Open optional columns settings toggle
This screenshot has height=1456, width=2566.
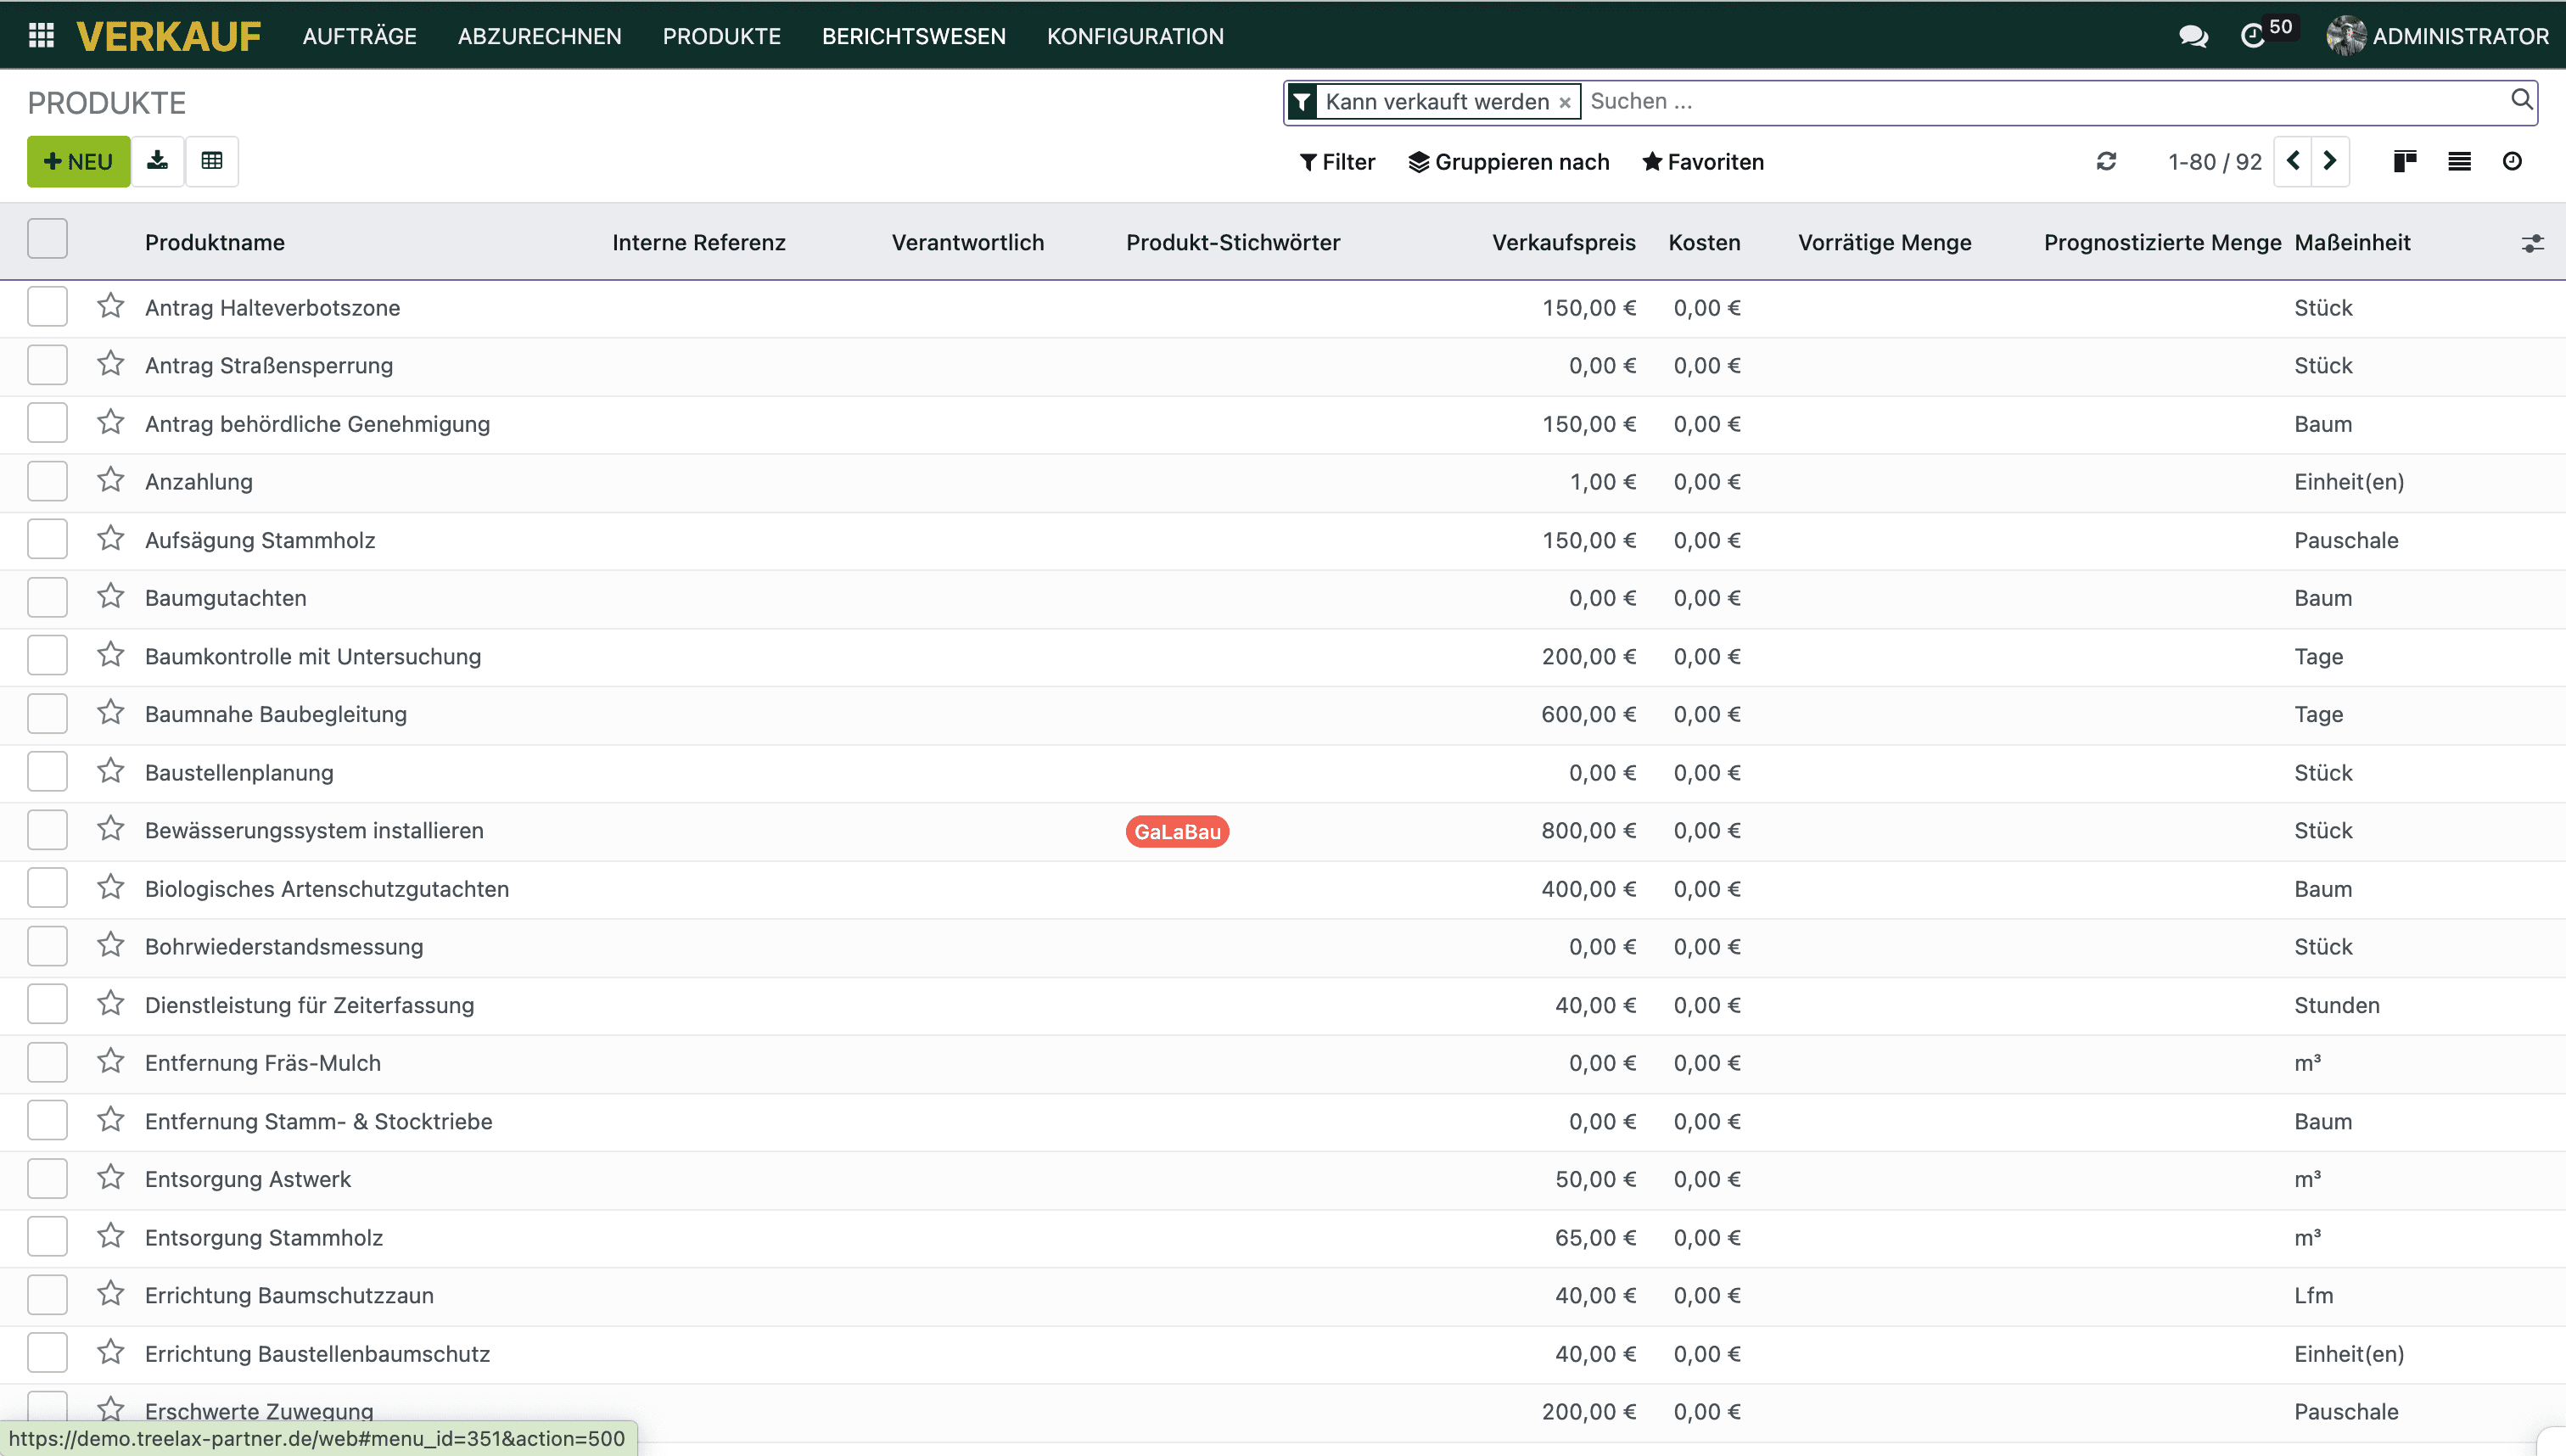point(2532,243)
